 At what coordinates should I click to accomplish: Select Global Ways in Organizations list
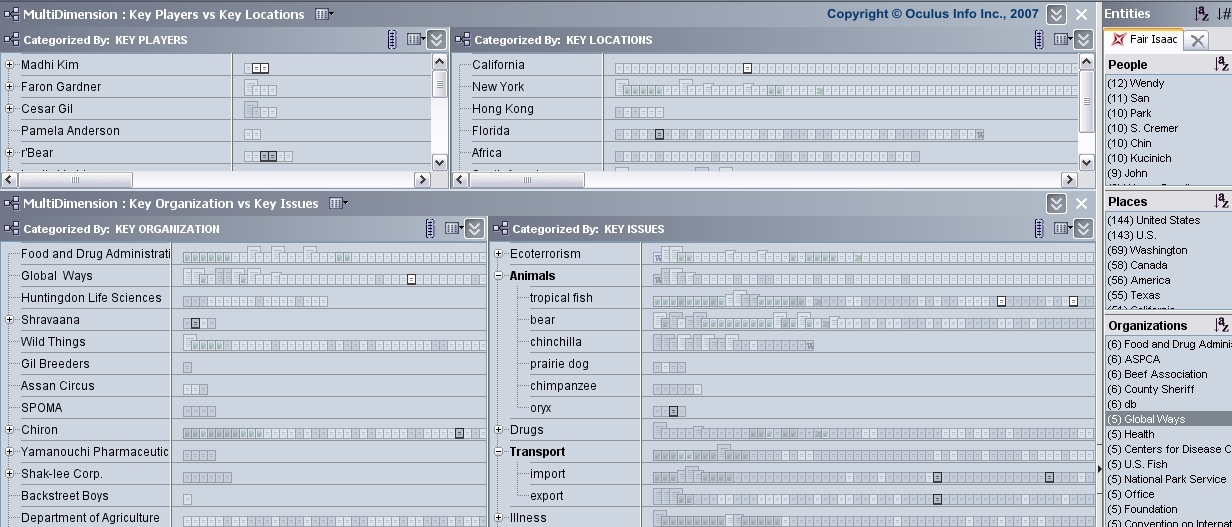click(x=1154, y=419)
